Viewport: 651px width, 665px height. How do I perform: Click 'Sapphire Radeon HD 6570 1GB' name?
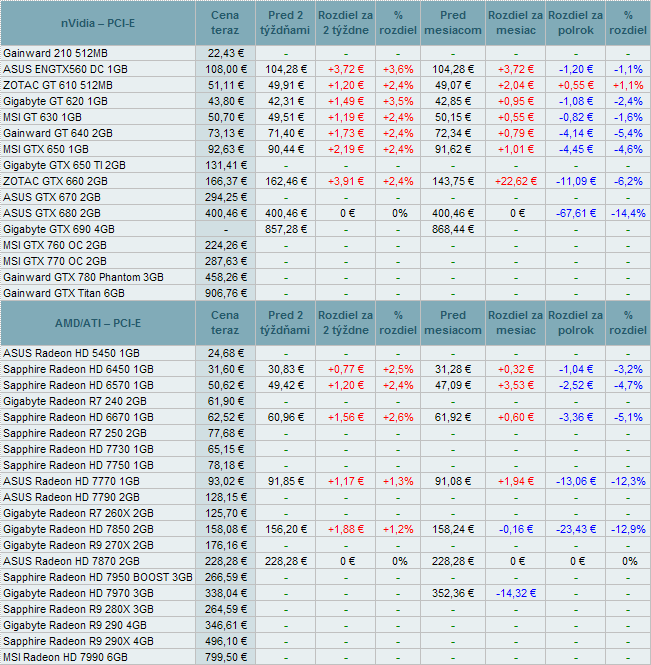pos(78,386)
